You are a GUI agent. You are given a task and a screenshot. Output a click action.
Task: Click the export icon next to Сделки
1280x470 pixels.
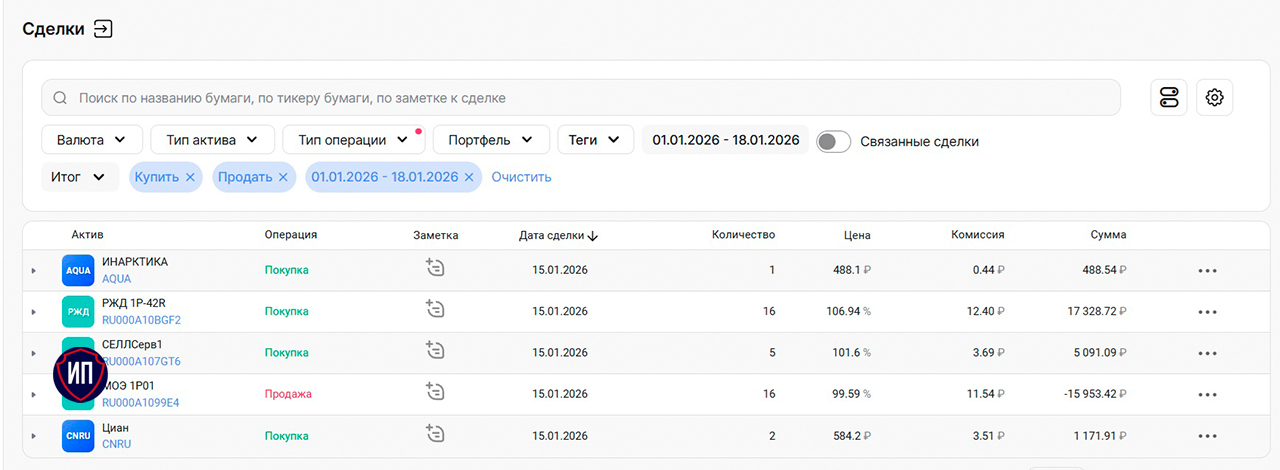pyautogui.click(x=103, y=29)
